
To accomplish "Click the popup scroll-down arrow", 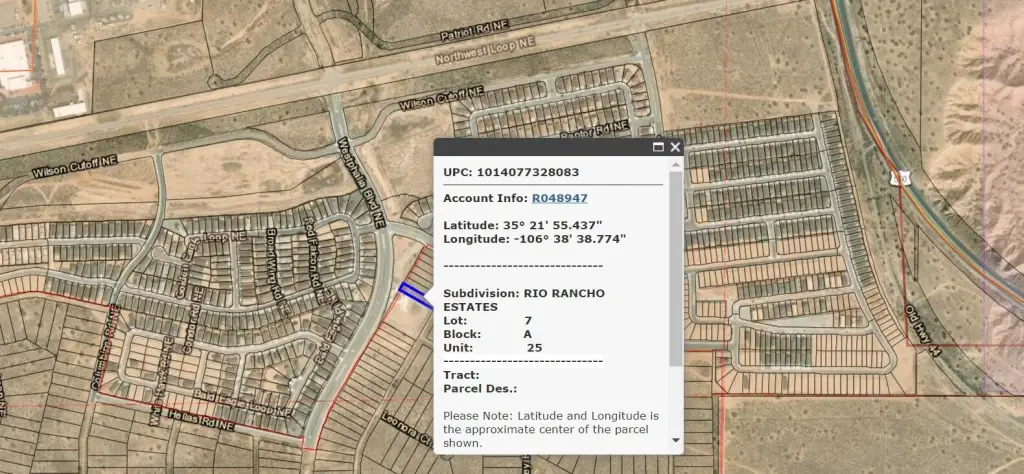I will coord(676,439).
